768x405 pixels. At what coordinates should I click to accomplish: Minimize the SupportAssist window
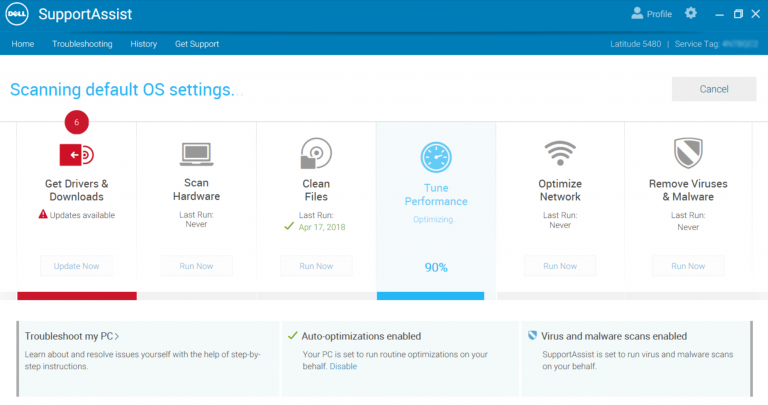(x=719, y=15)
